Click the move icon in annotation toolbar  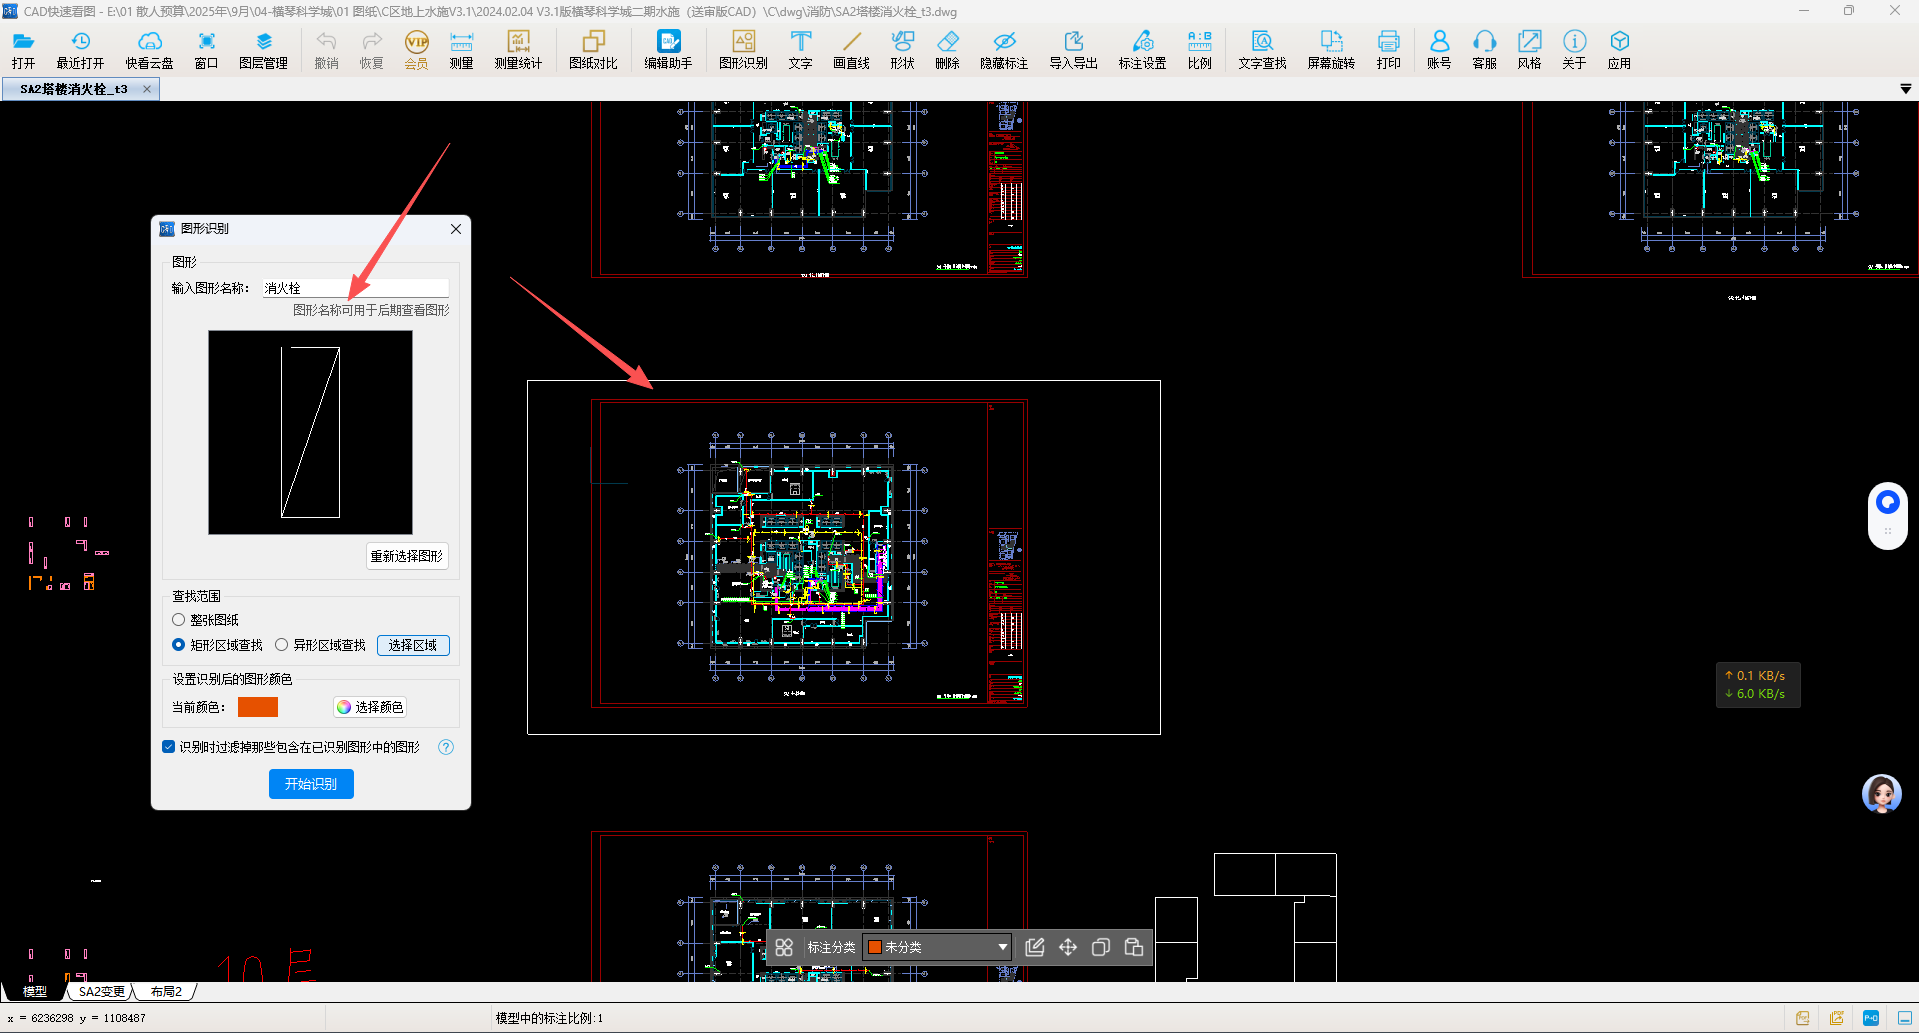(x=1068, y=947)
